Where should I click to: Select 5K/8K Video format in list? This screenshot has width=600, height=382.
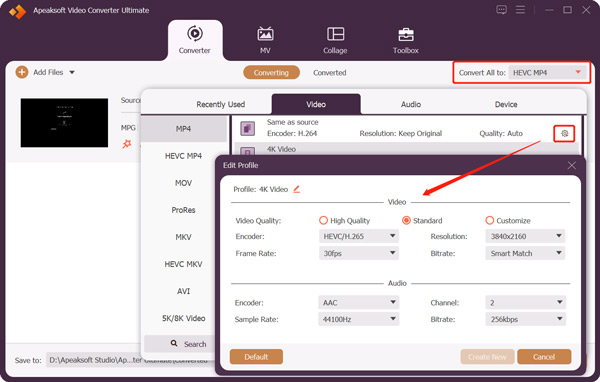pos(184,318)
